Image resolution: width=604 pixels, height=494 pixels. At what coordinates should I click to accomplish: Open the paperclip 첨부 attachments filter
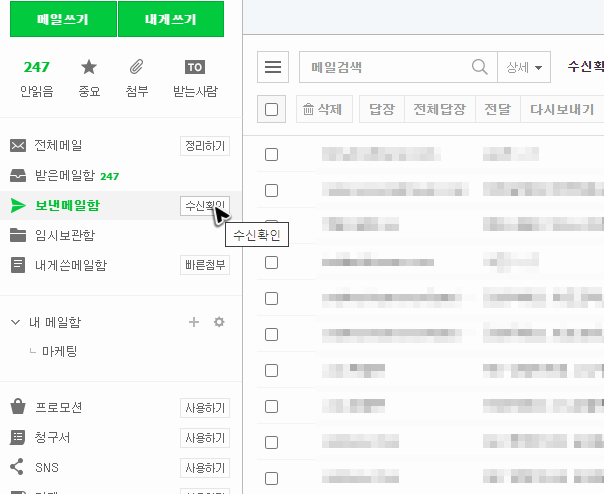click(136, 67)
